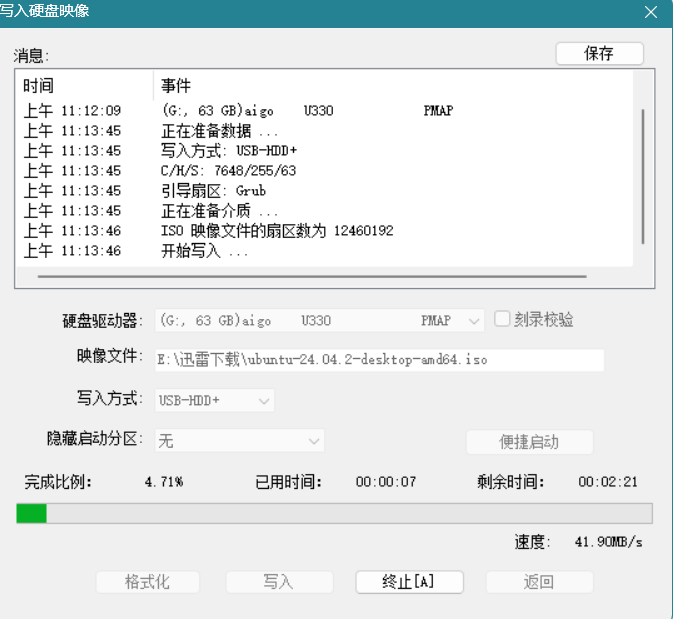Image resolution: width=673 pixels, height=619 pixels.
Task: Open the 硬盘驱动器 drive dropdown
Action: point(319,320)
